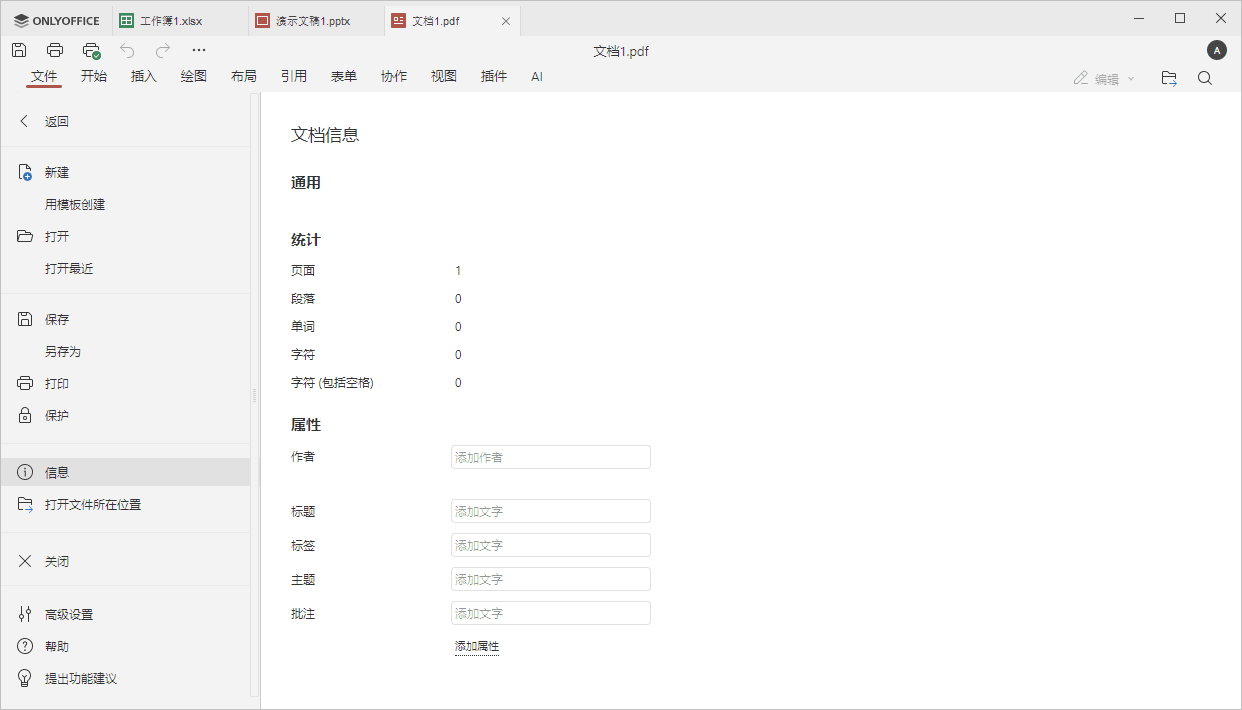Click the folder icon near search
1242x710 pixels.
(x=1169, y=77)
